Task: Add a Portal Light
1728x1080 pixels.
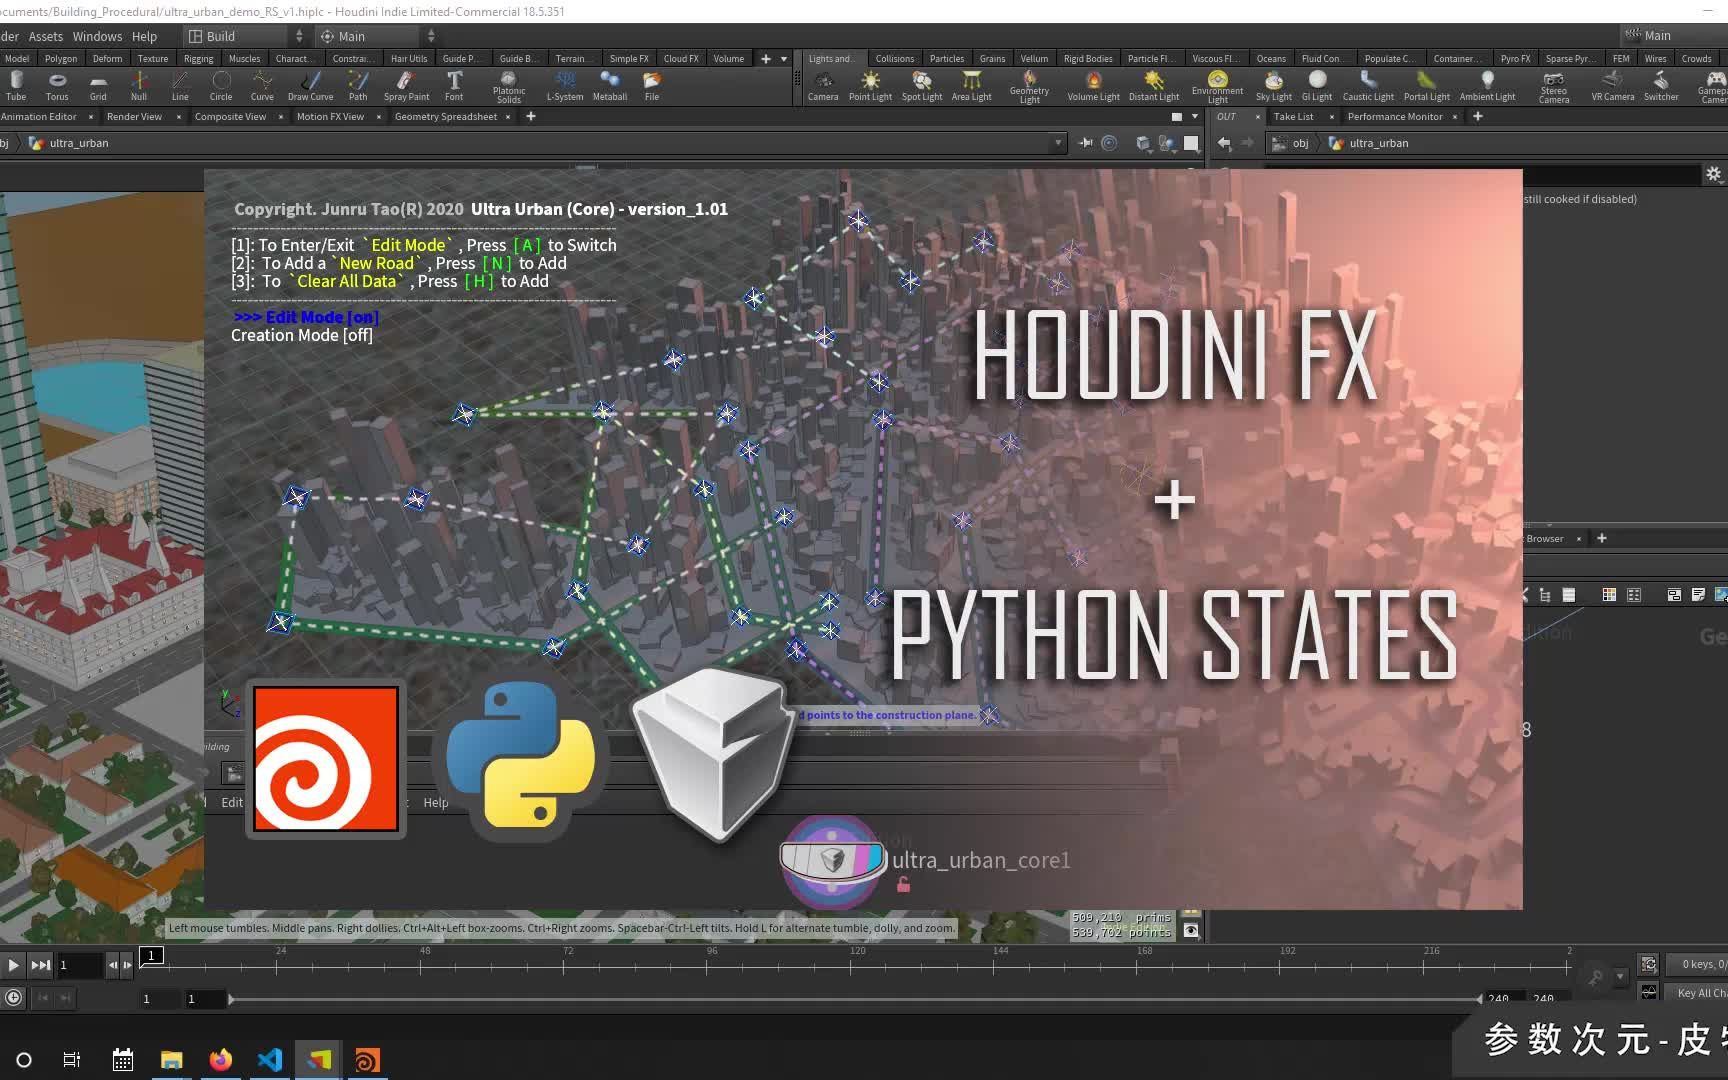Action: [x=1427, y=86]
